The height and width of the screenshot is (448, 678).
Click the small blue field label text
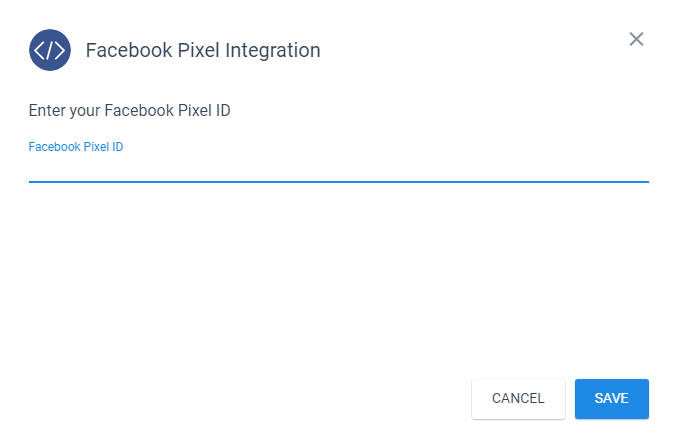(x=76, y=147)
